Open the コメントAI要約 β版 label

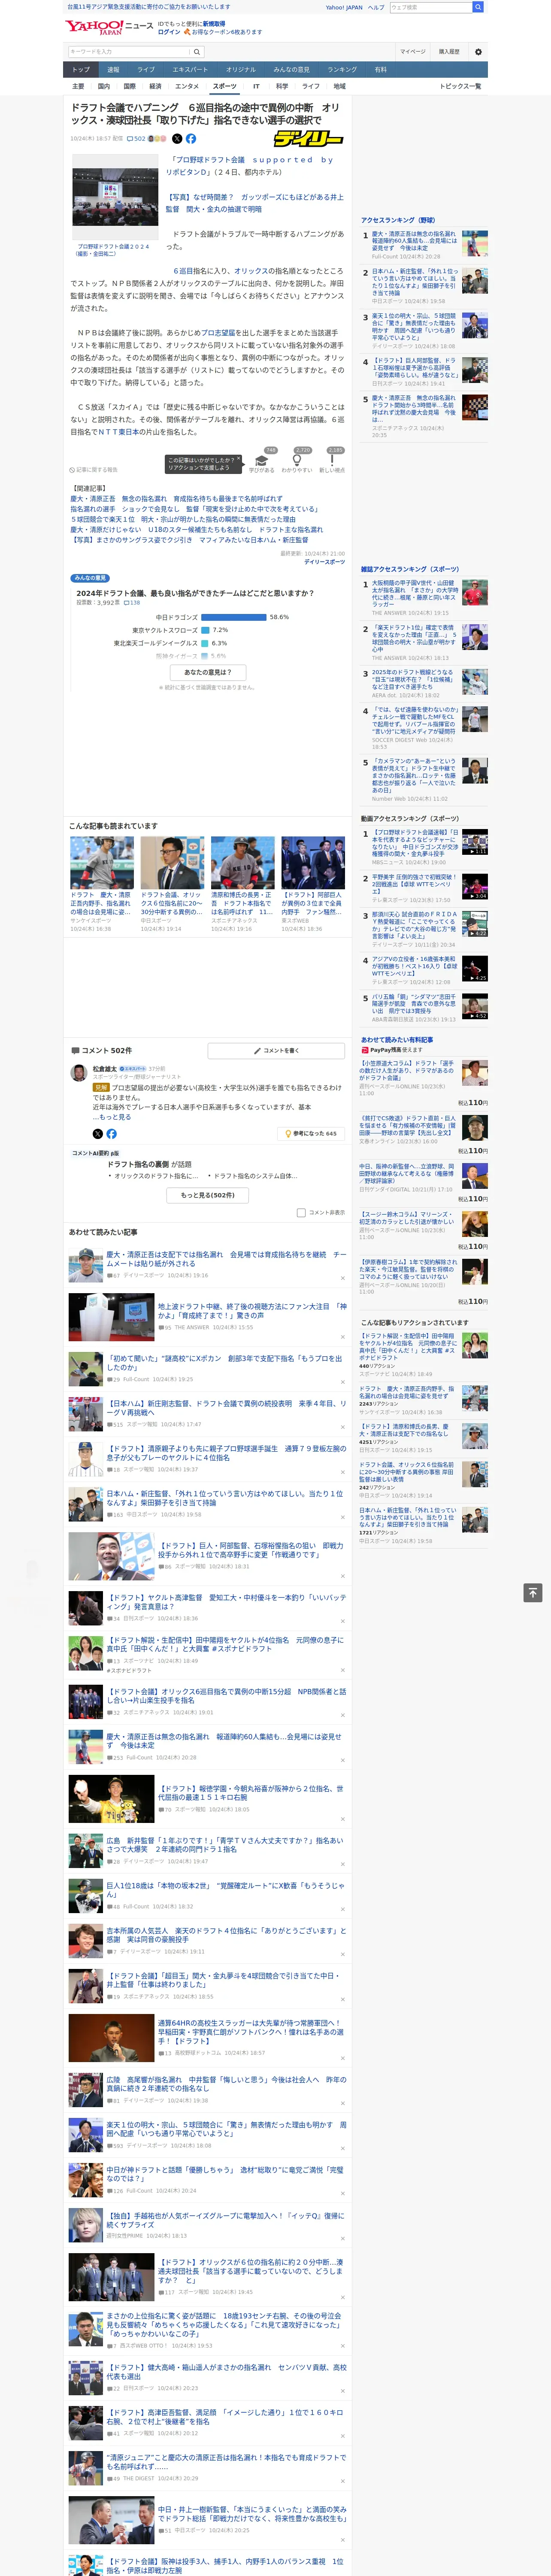[x=97, y=1153]
